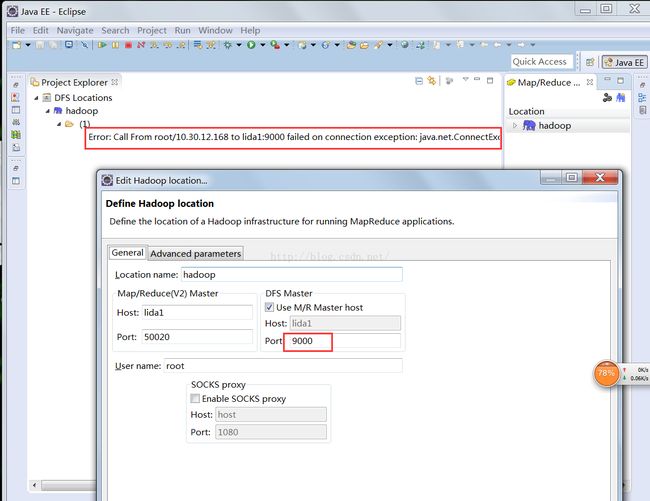Click the New wizard icon in toolbar
This screenshot has height=501, width=650.
[x=17, y=45]
